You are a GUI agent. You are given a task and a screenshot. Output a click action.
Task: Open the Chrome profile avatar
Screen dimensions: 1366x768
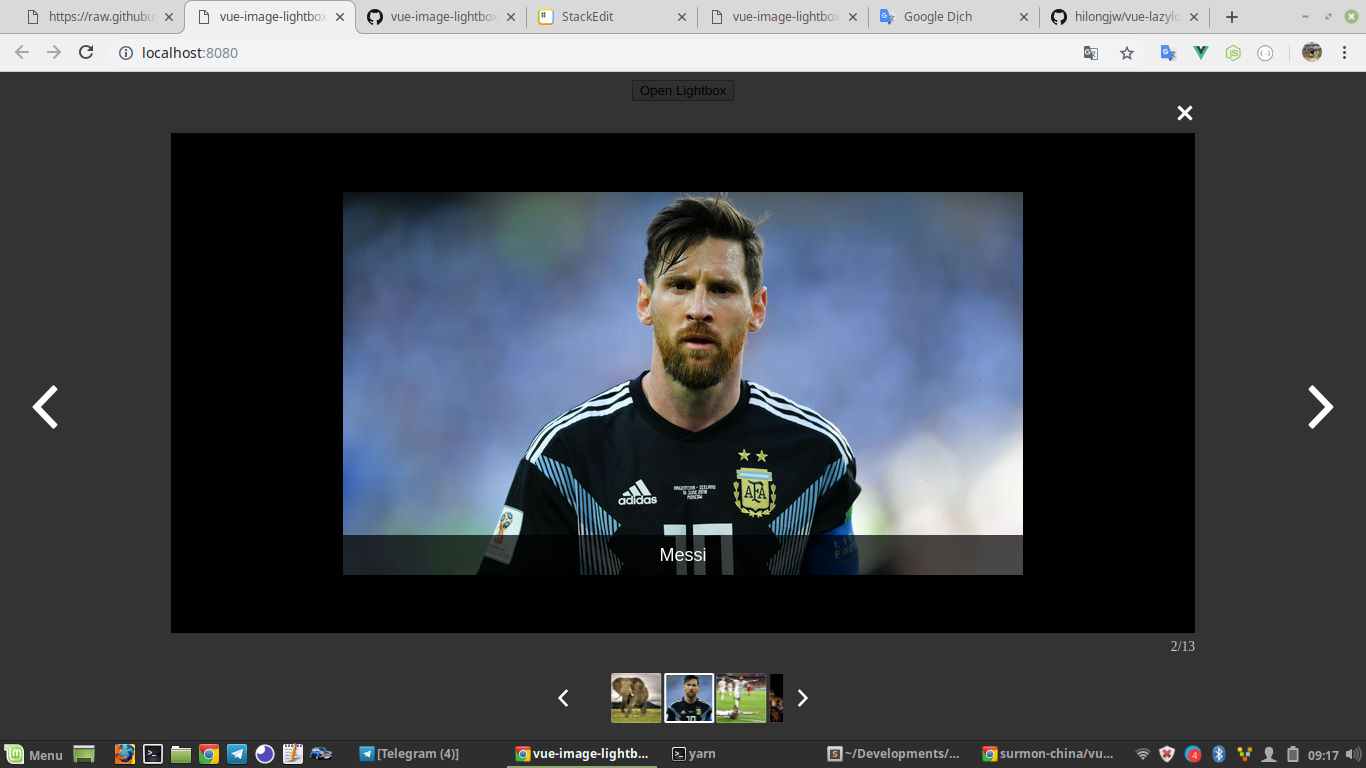(x=1312, y=53)
